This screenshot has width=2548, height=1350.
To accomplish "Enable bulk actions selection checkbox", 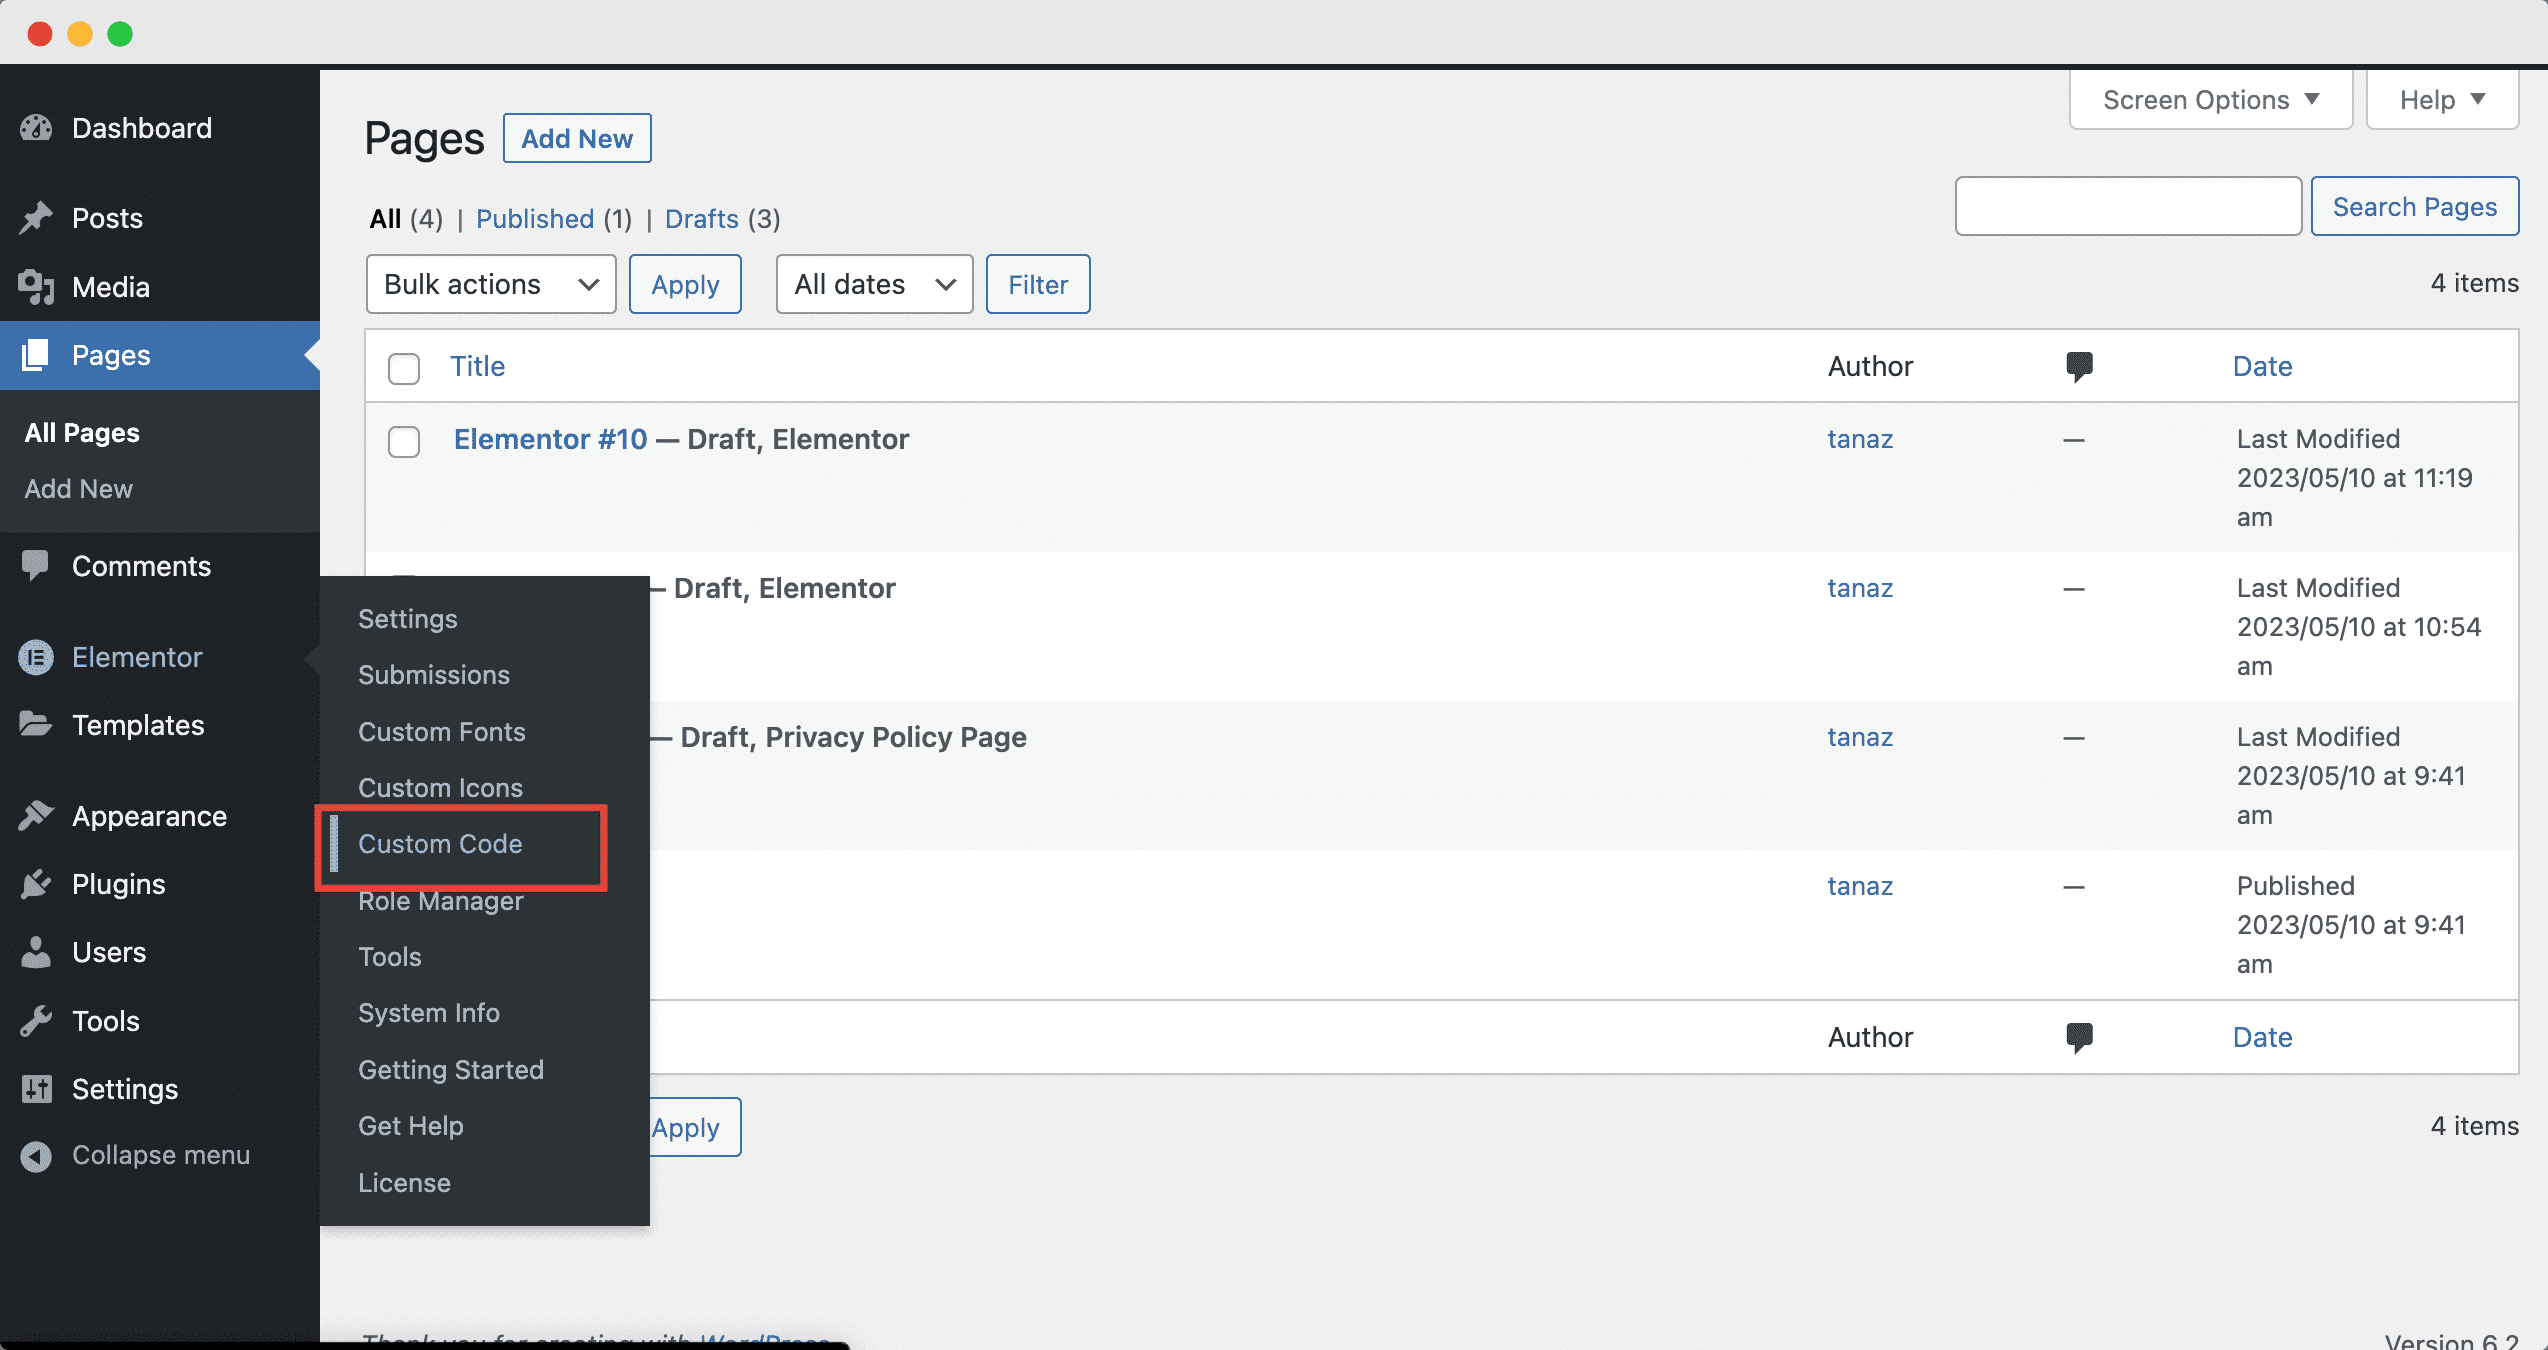I will [403, 366].
